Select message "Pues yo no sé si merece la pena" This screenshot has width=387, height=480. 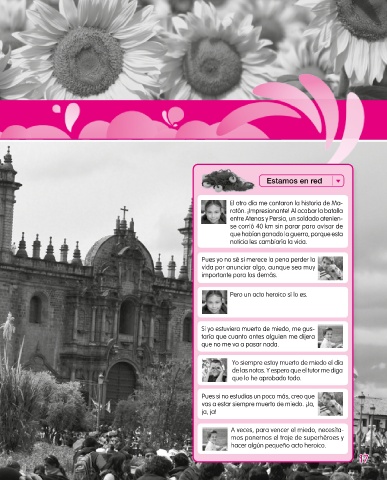[273, 268]
